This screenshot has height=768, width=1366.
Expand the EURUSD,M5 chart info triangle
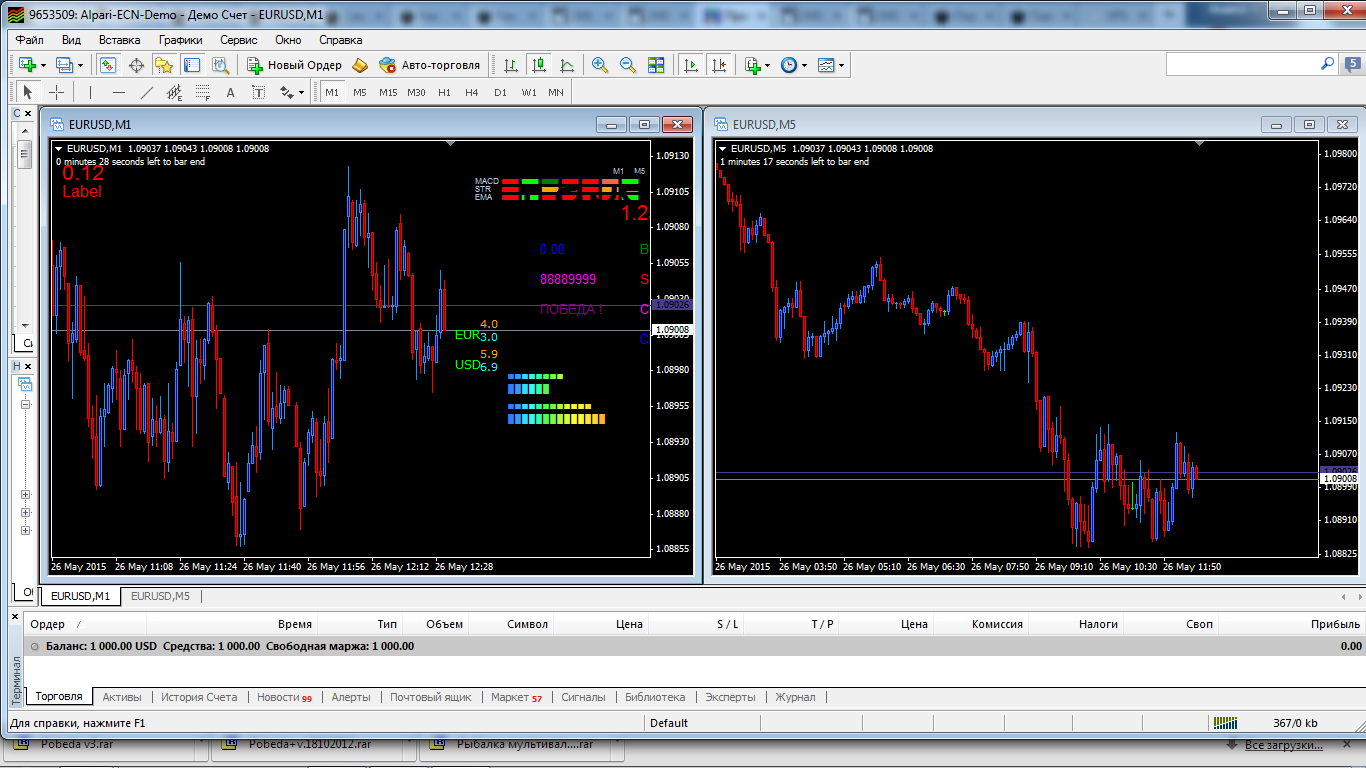click(722, 149)
